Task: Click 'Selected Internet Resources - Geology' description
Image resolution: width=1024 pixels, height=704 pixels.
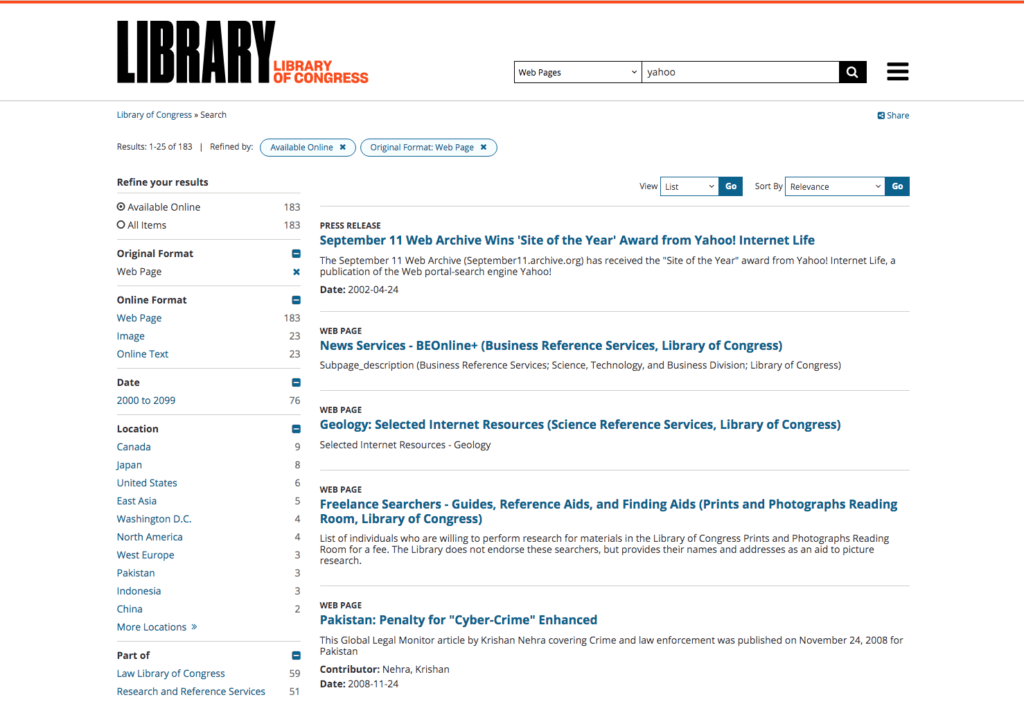Action: pyautogui.click(x=405, y=445)
